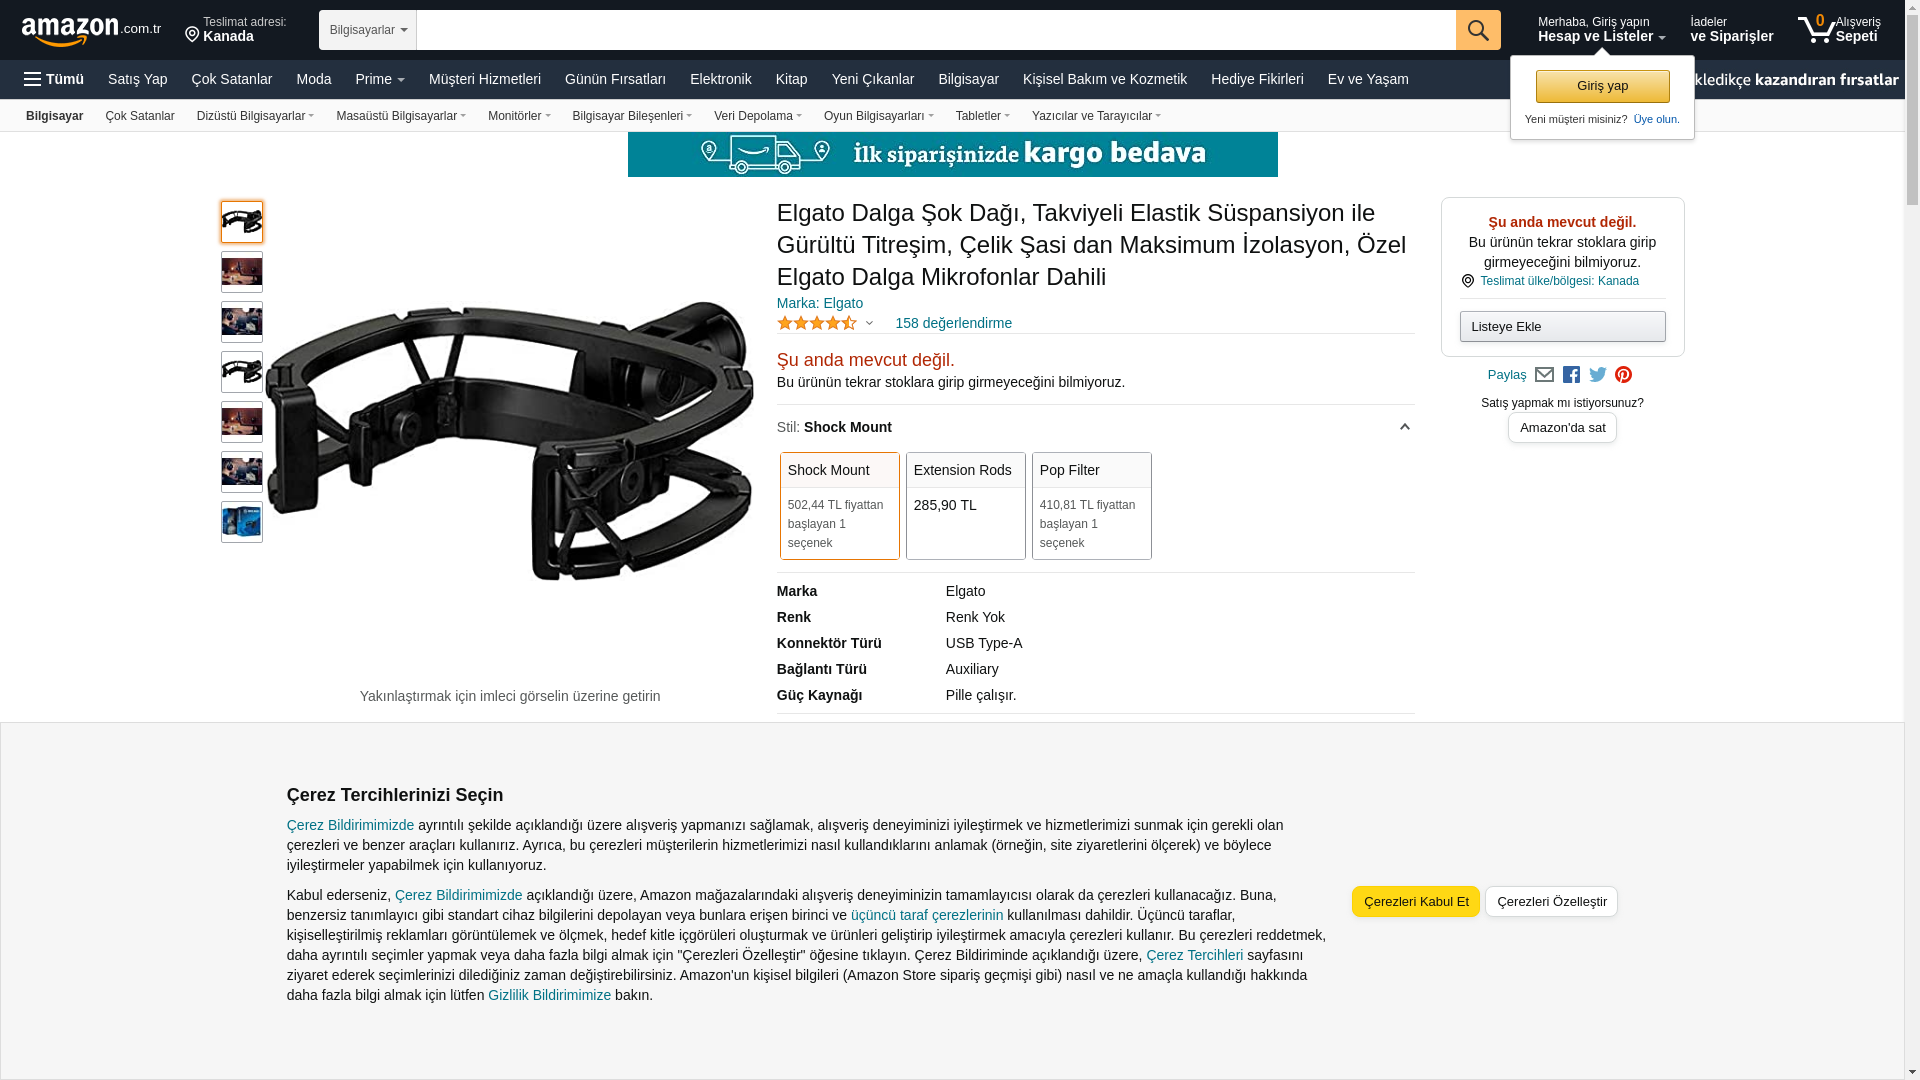This screenshot has width=1920, height=1080.
Task: Share product on Facebook icon
Action: [x=1571, y=374]
